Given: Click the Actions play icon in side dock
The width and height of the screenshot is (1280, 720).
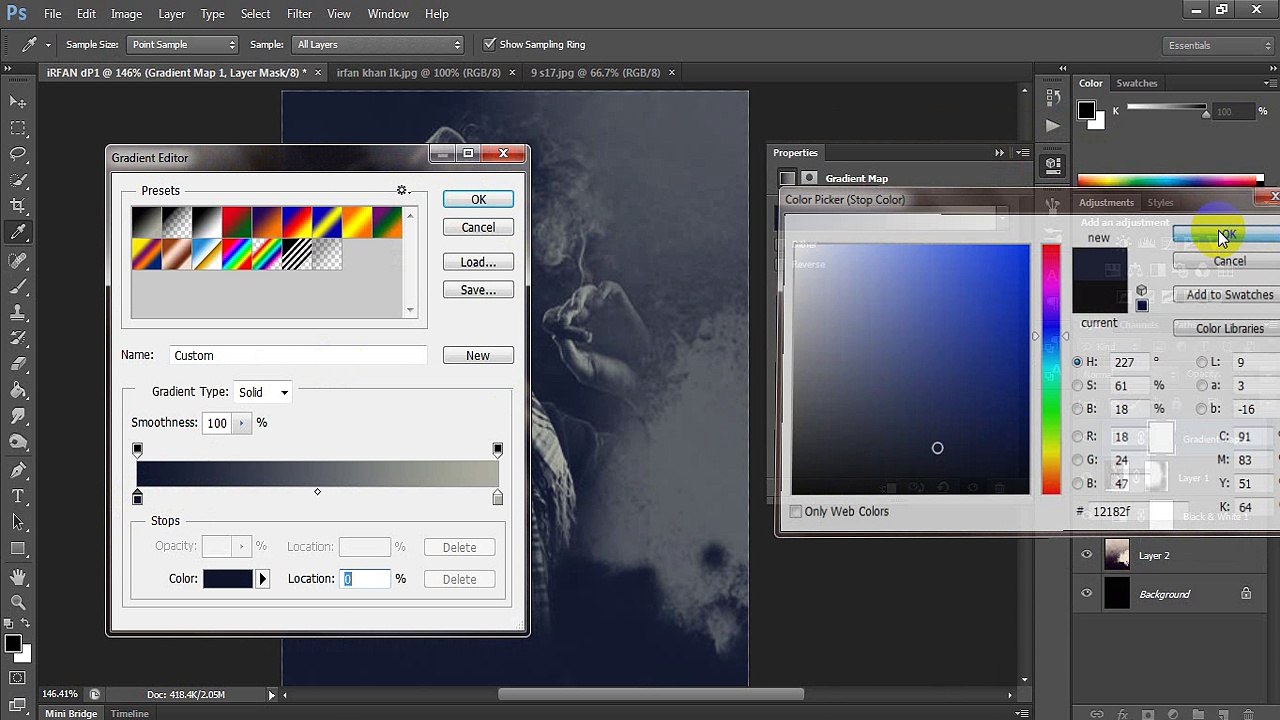Looking at the screenshot, I should tap(1052, 126).
